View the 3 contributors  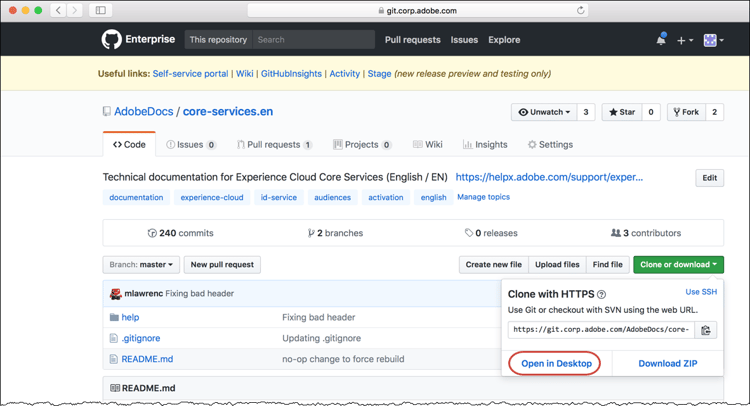[x=646, y=233]
